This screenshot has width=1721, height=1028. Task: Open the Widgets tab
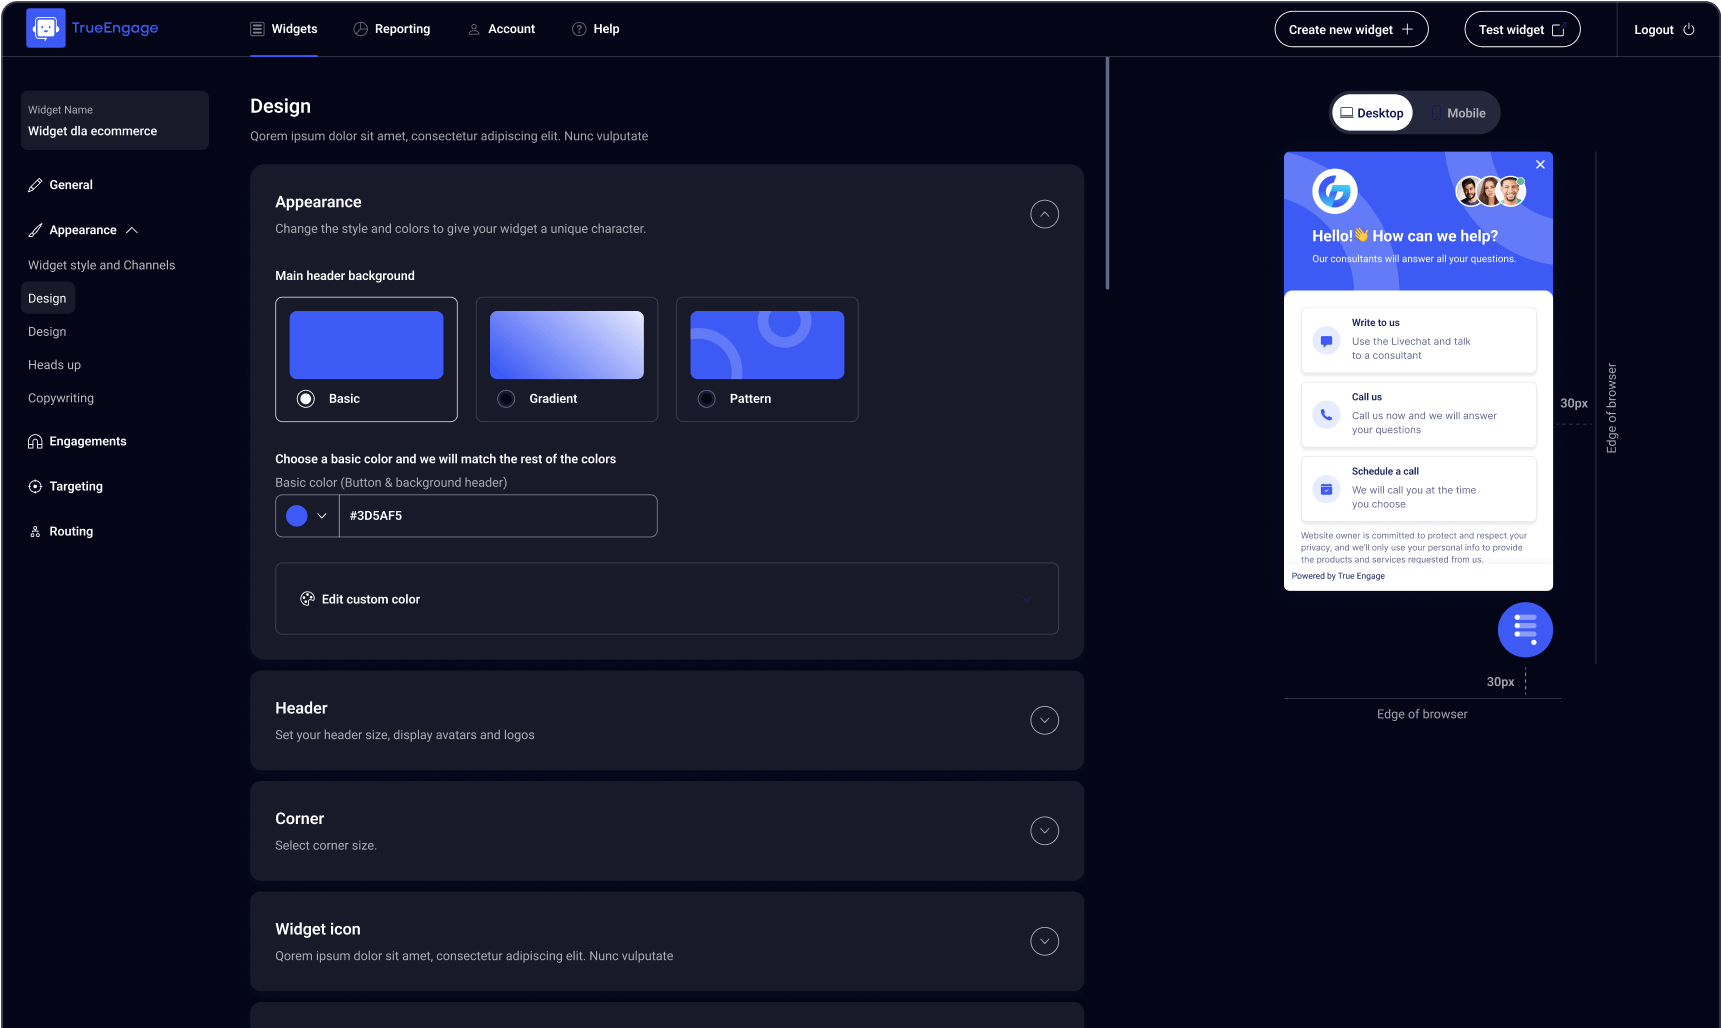click(284, 29)
